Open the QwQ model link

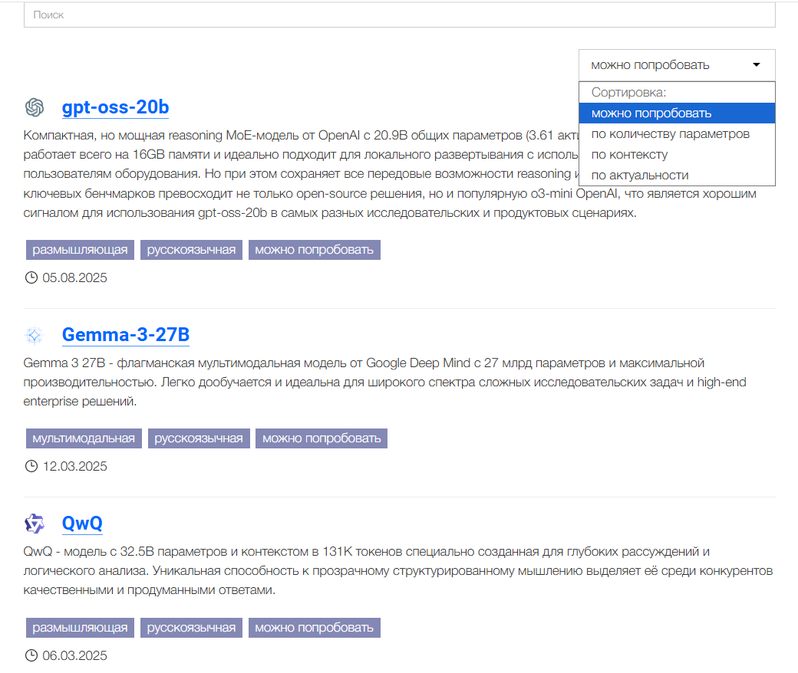coord(82,524)
